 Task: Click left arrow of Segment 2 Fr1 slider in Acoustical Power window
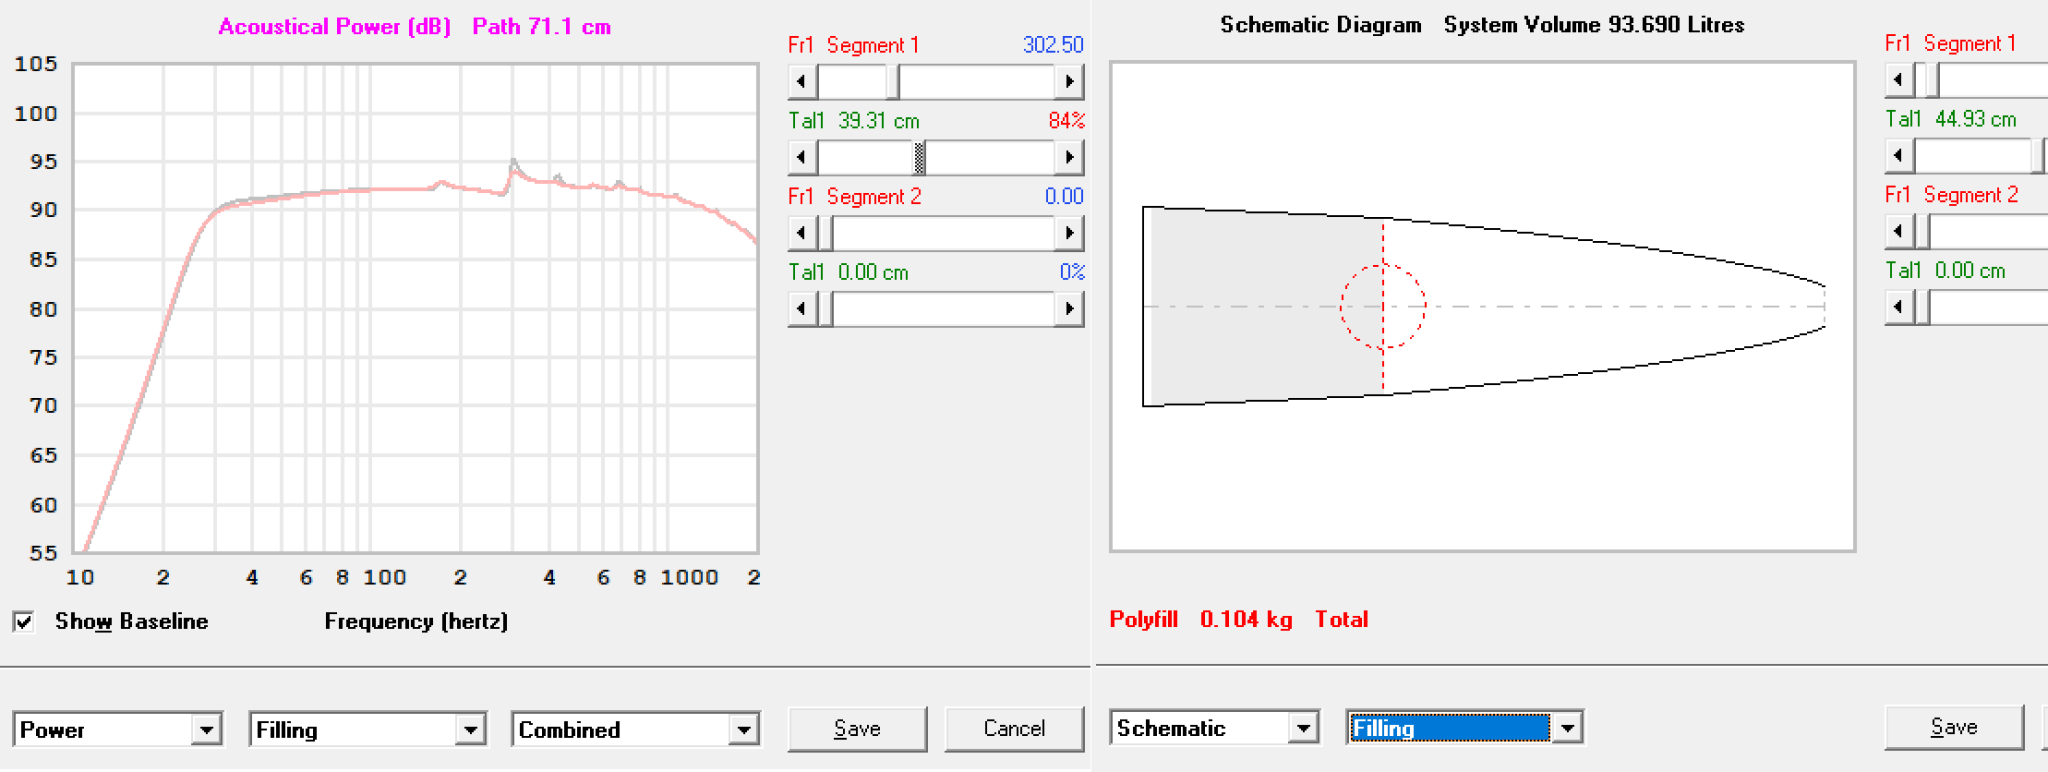point(802,233)
